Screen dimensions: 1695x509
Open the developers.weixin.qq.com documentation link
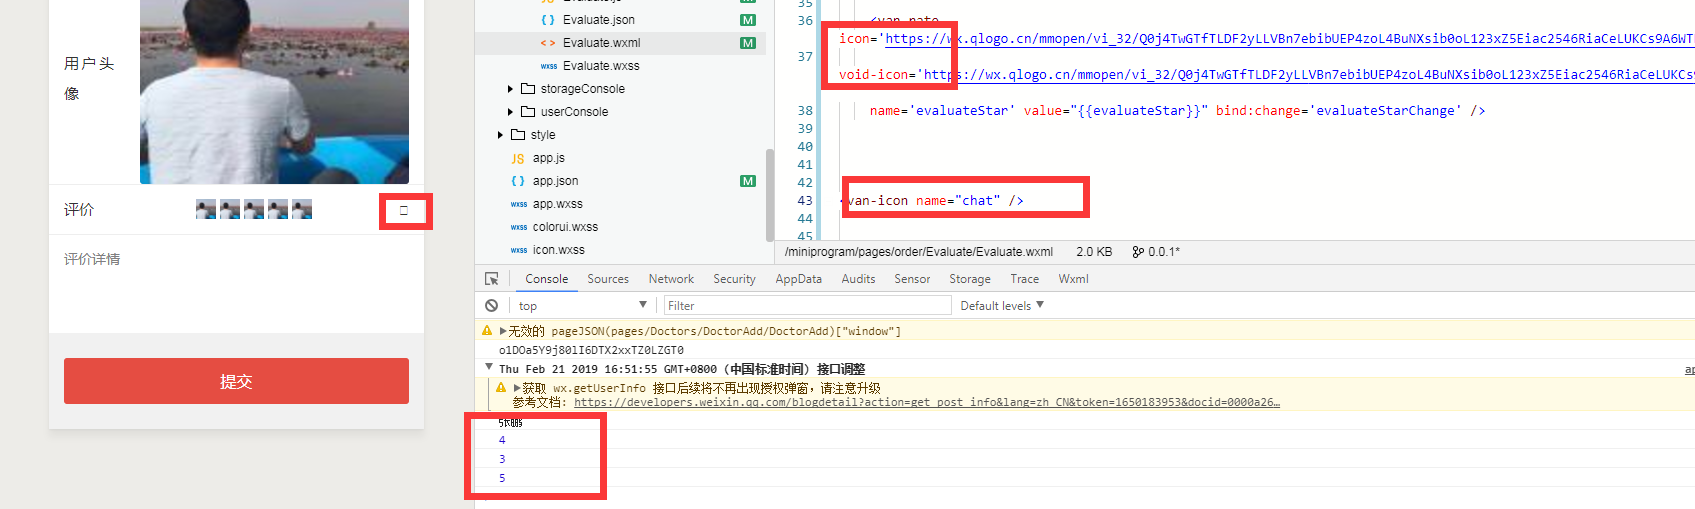pyautogui.click(x=927, y=402)
